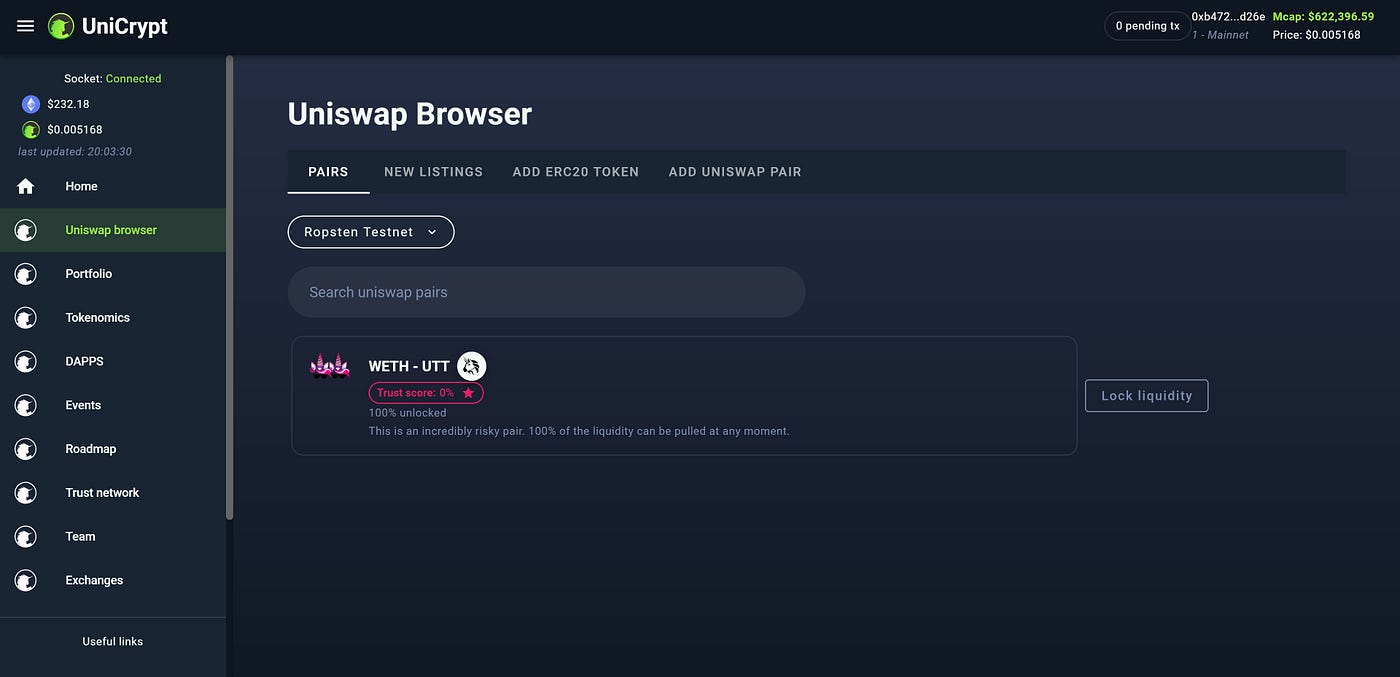Click the Trust score: 0% badge
The image size is (1400, 677).
426,393
